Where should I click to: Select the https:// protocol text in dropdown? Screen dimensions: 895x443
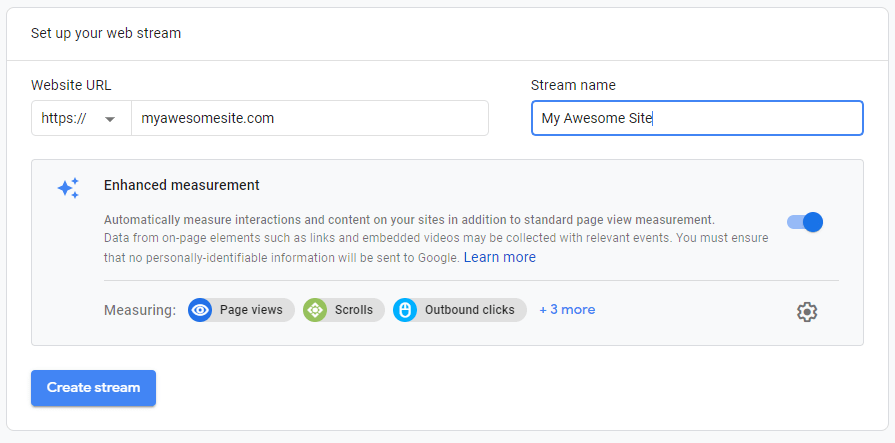coord(64,118)
